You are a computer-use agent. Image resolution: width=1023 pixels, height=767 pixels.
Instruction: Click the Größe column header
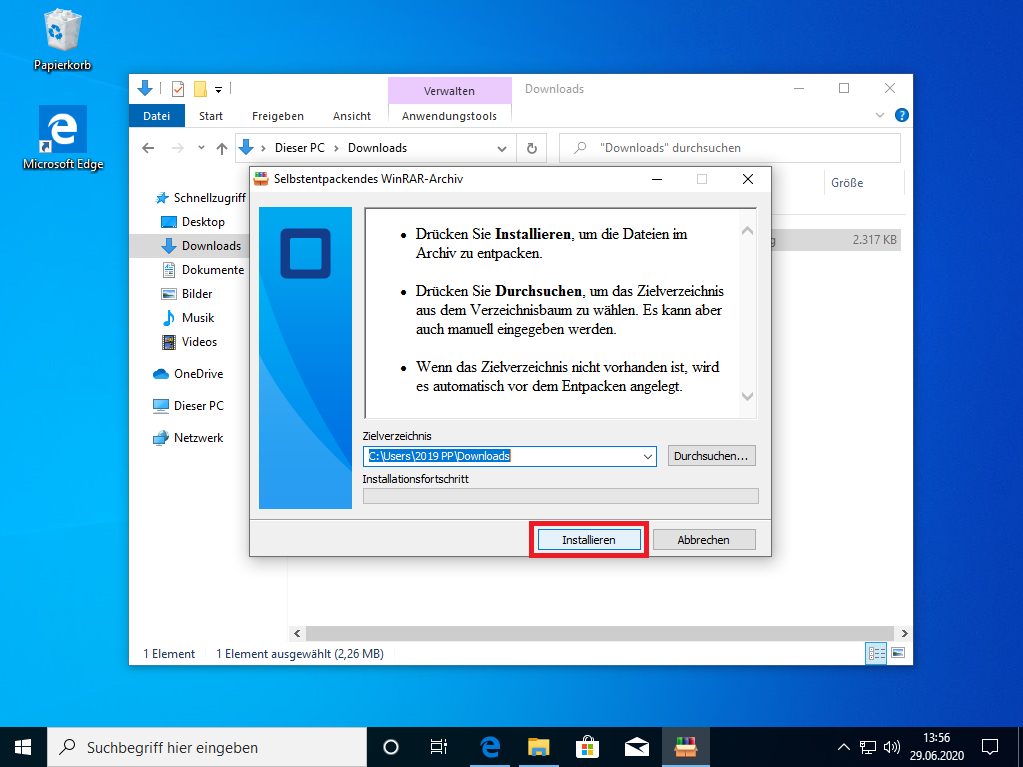coord(847,183)
